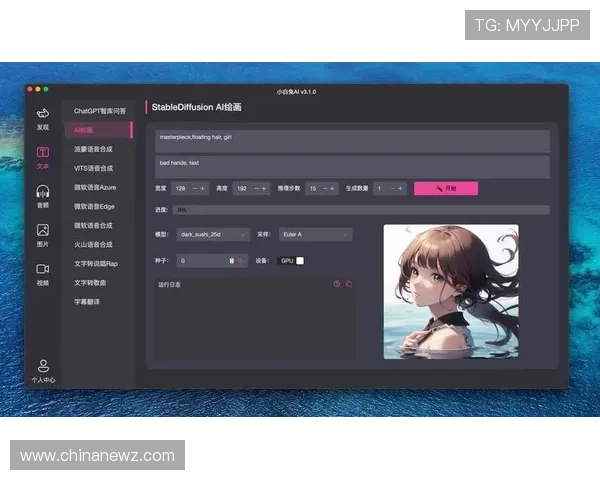
Task: Select the 文本 text icon in sidebar
Action: point(42,152)
